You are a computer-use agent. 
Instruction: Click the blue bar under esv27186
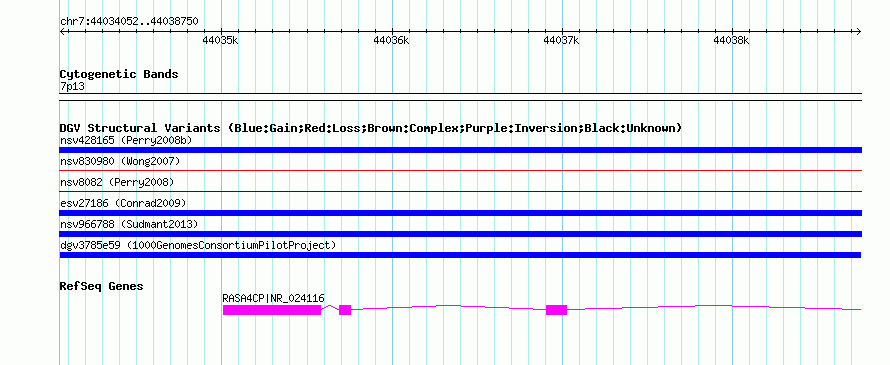point(460,213)
